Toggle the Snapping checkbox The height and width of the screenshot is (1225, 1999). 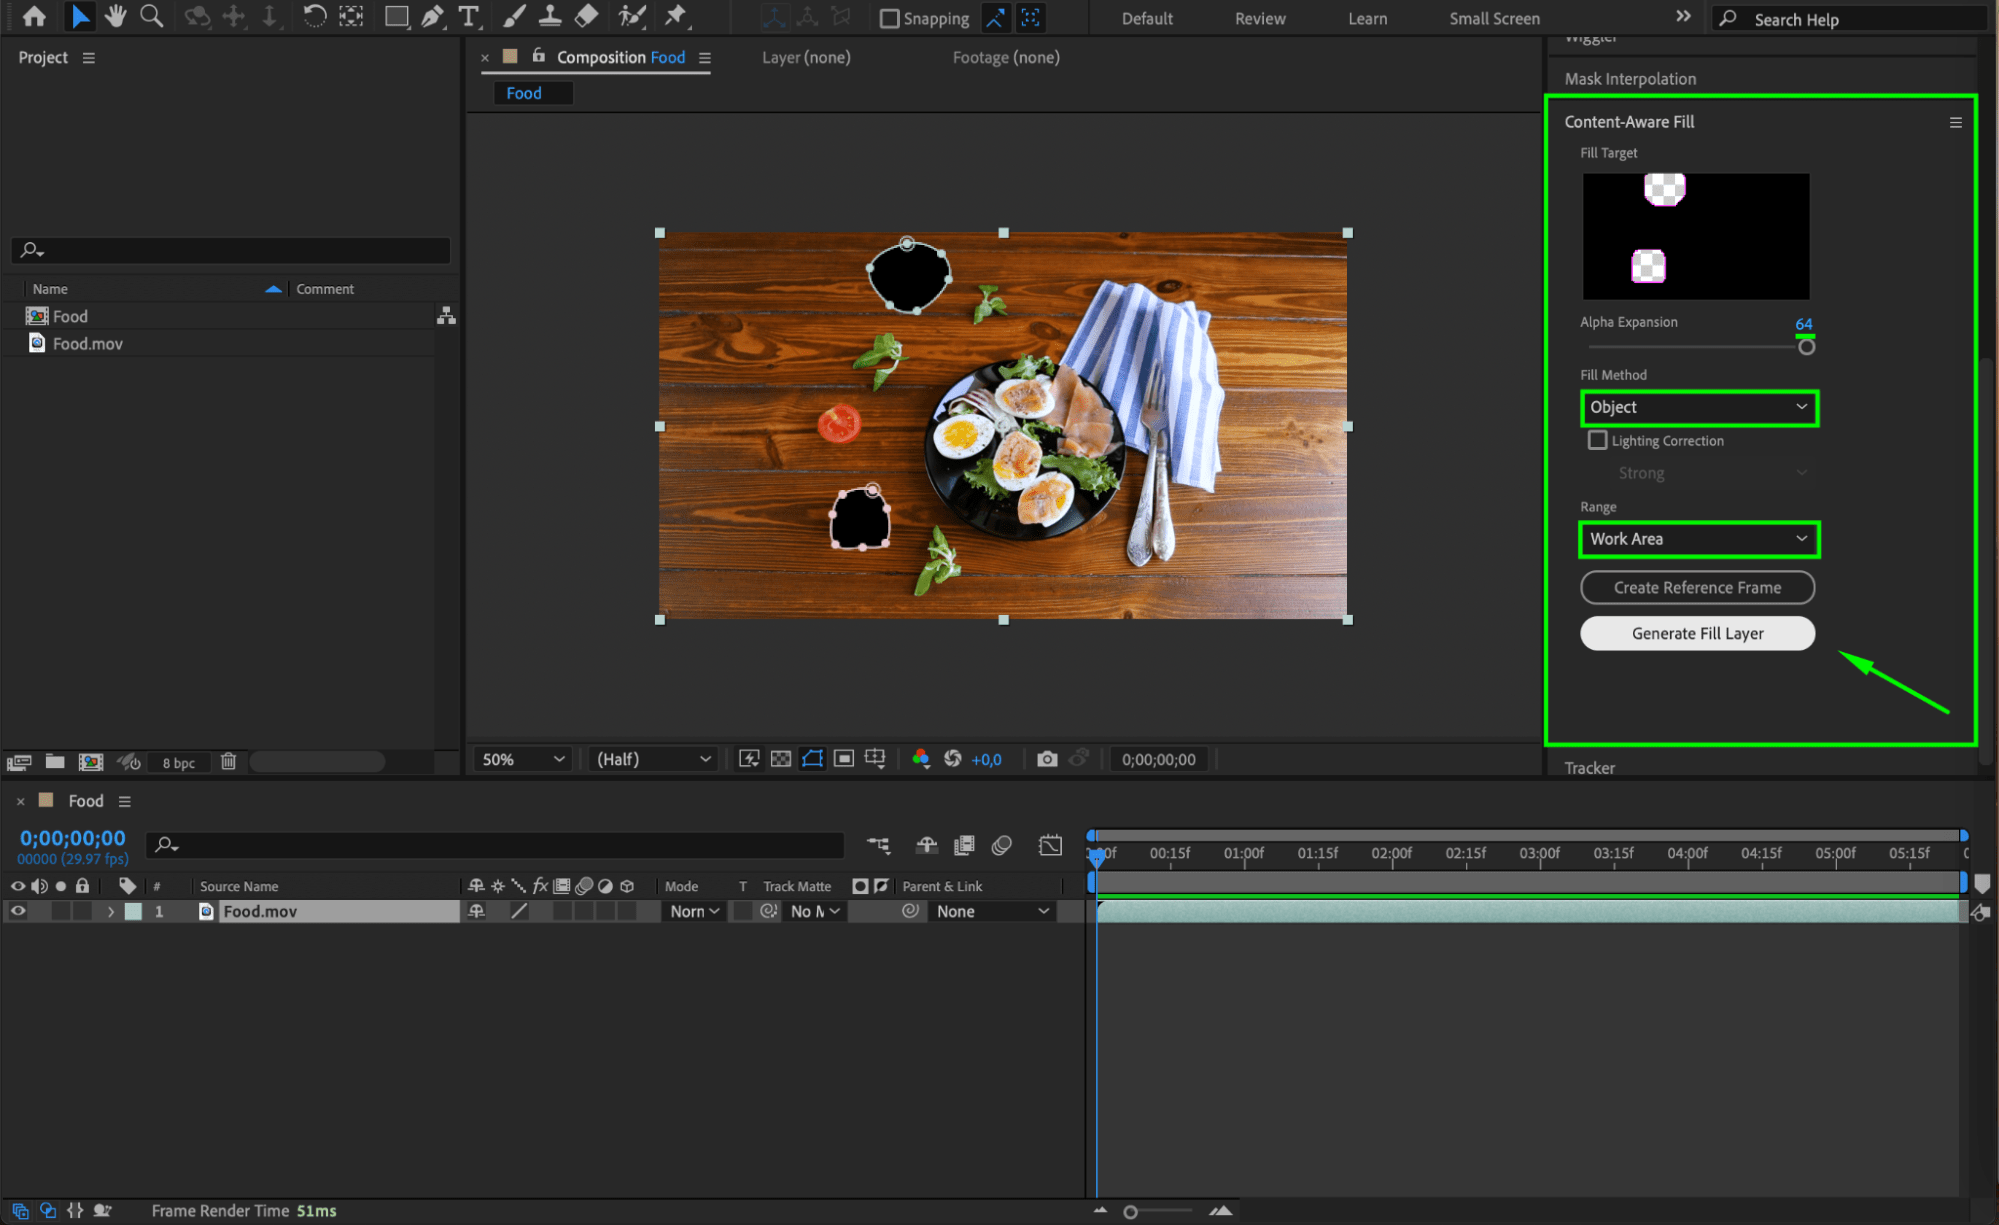(x=889, y=18)
